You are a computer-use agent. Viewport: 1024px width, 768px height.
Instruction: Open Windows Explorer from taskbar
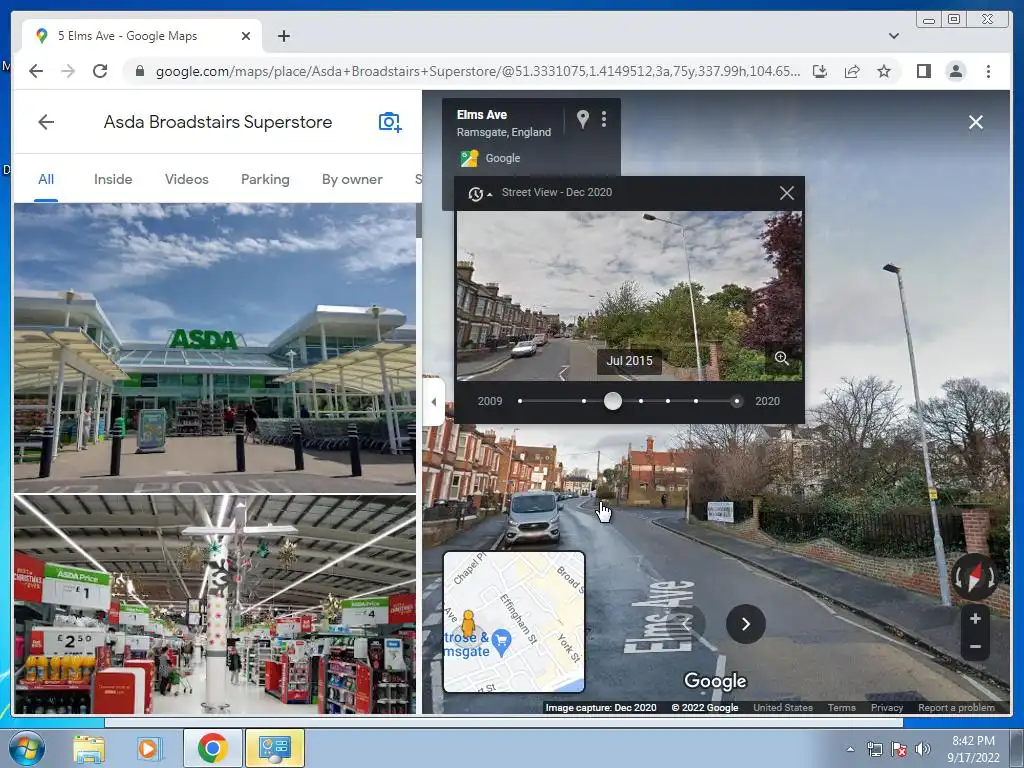89,748
